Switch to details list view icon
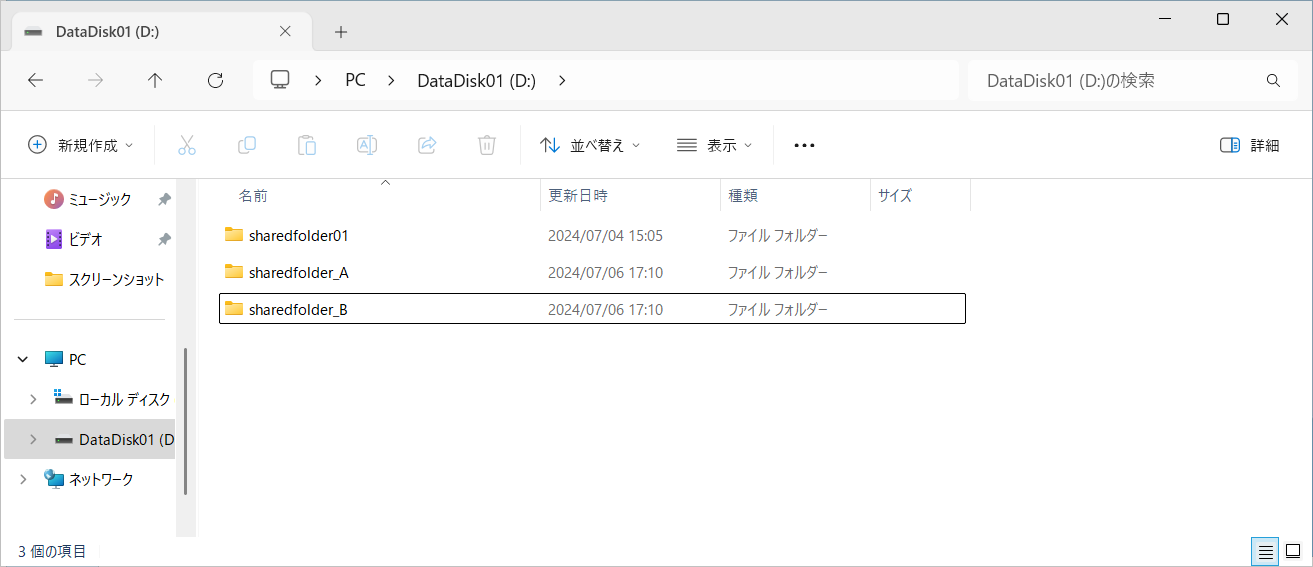 coord(1265,551)
